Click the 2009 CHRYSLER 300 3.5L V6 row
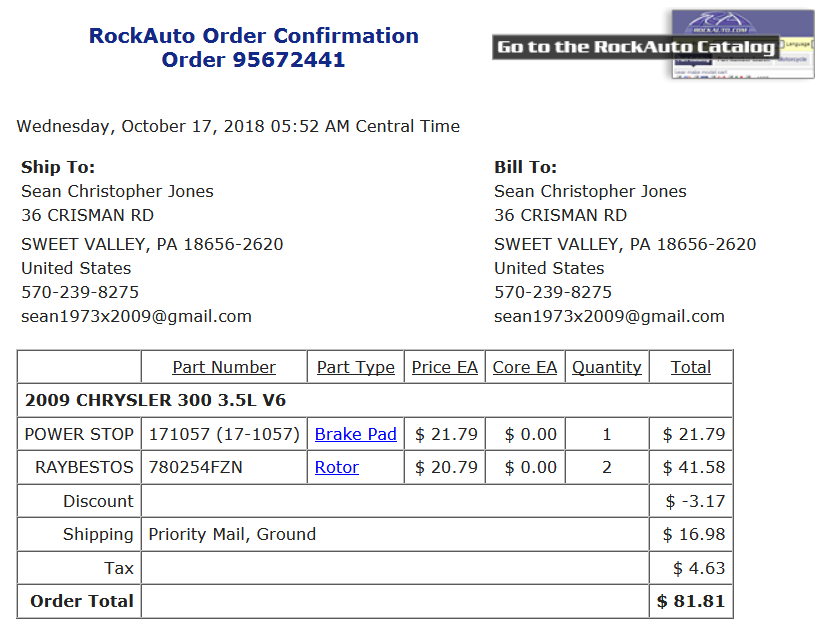Viewport: 831px width, 627px height. pyautogui.click(x=375, y=400)
